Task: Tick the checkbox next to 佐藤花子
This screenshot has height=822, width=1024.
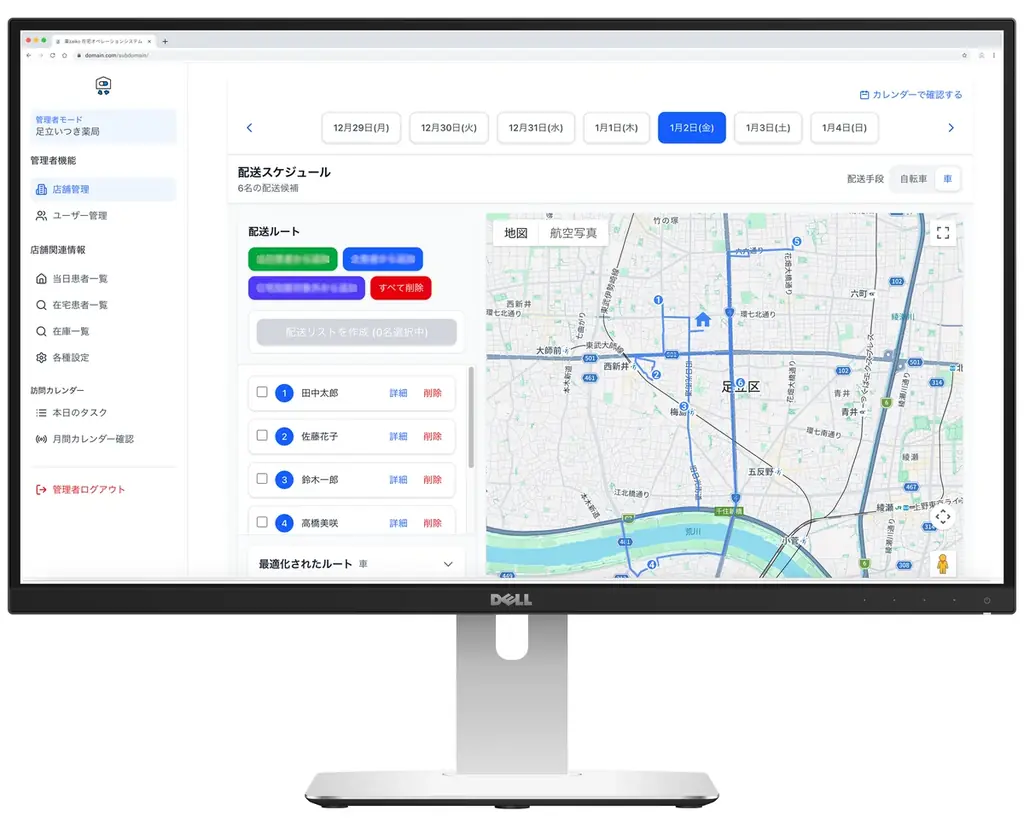Action: [x=262, y=436]
